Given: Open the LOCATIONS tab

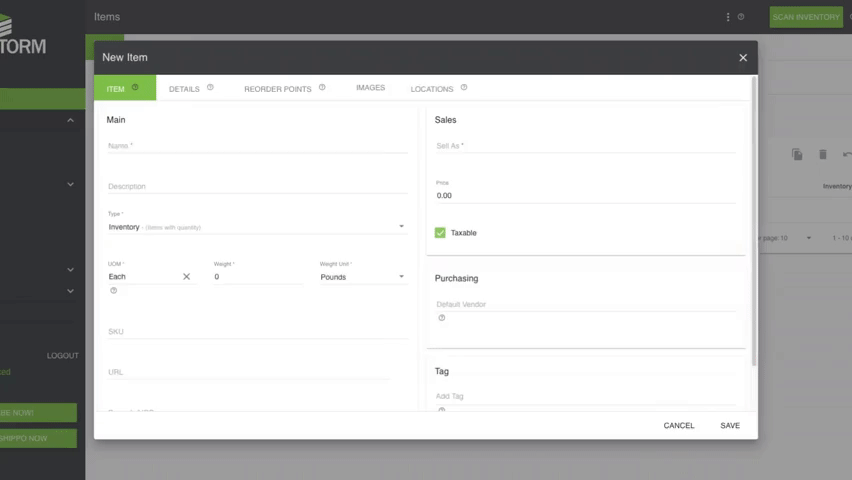Looking at the screenshot, I should [432, 89].
